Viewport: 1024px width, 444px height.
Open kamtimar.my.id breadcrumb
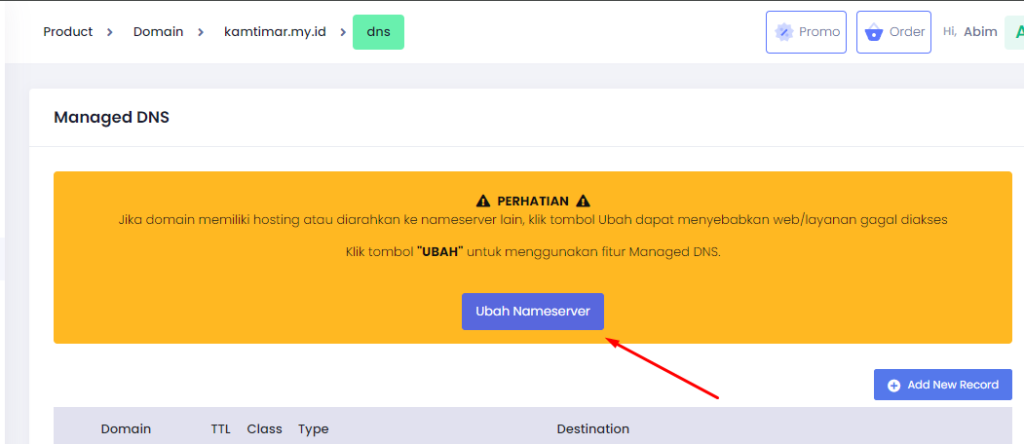[x=275, y=32]
